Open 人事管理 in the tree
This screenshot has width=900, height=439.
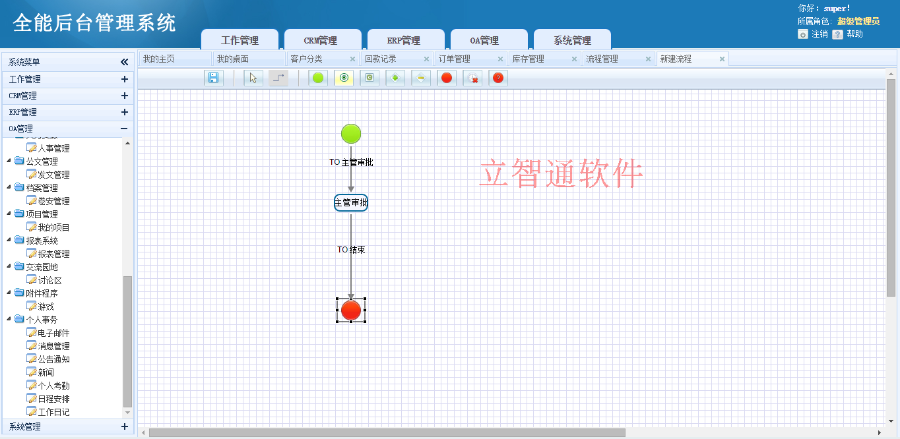tap(54, 149)
